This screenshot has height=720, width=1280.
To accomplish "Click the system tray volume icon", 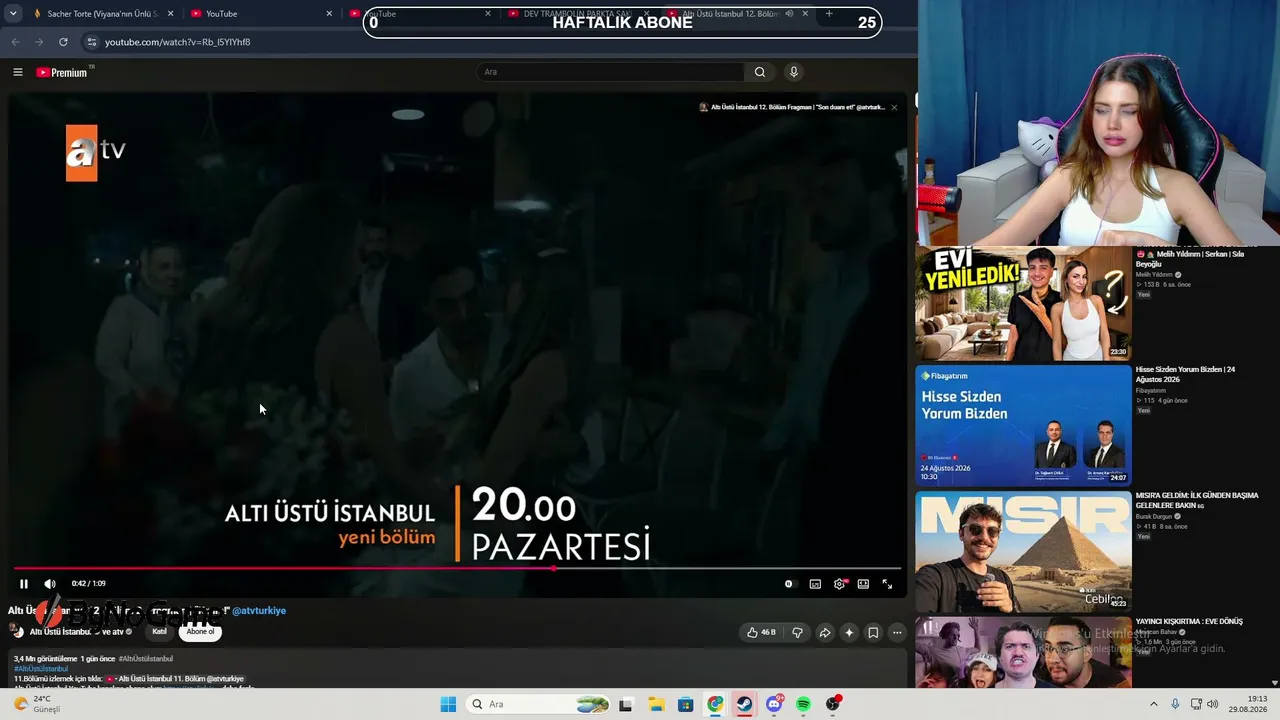I will coord(1212,704).
